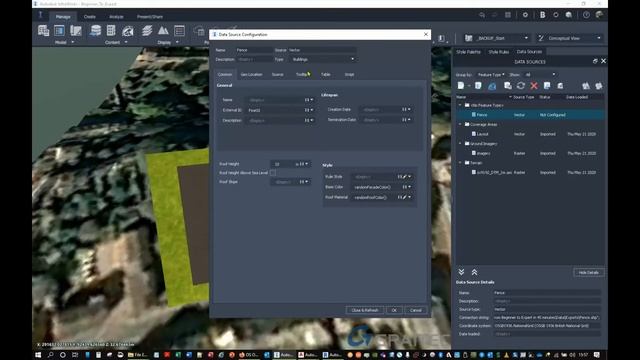This screenshot has width=640, height=360.
Task: Click the Terrain Themes mountain icon
Action: [163, 31]
